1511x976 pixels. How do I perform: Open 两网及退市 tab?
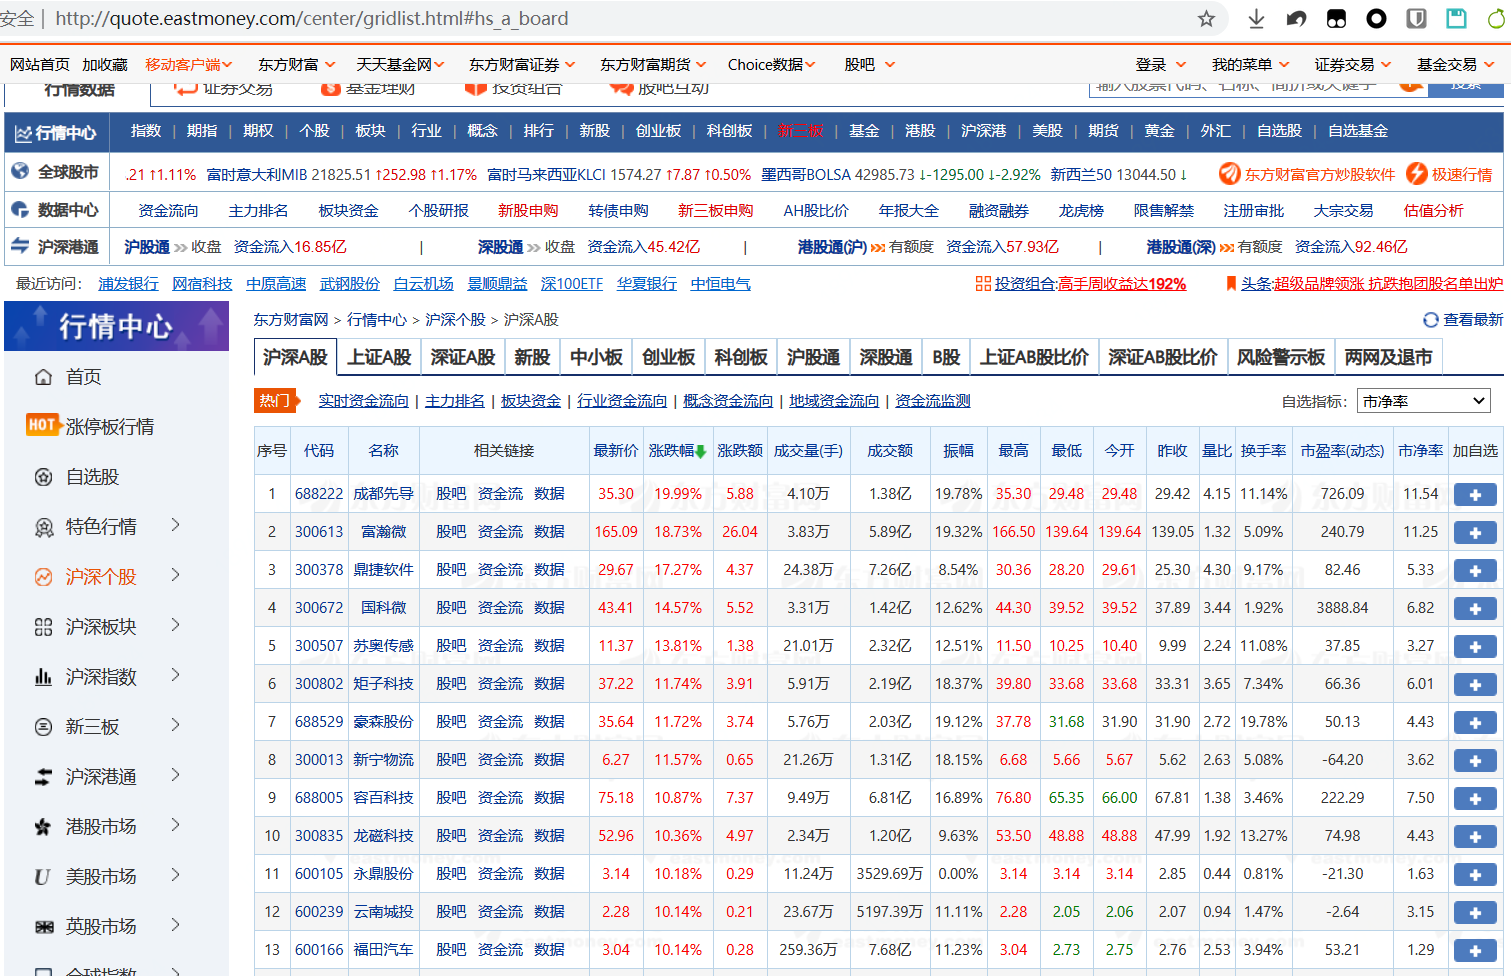(x=1388, y=357)
